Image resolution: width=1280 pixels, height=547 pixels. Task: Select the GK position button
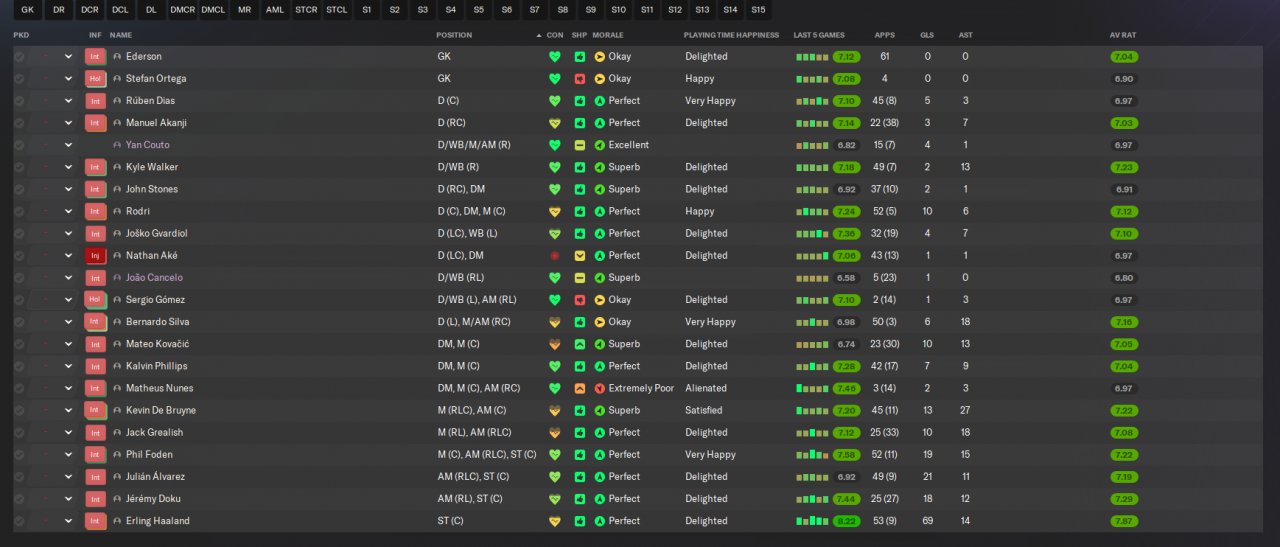(x=27, y=10)
